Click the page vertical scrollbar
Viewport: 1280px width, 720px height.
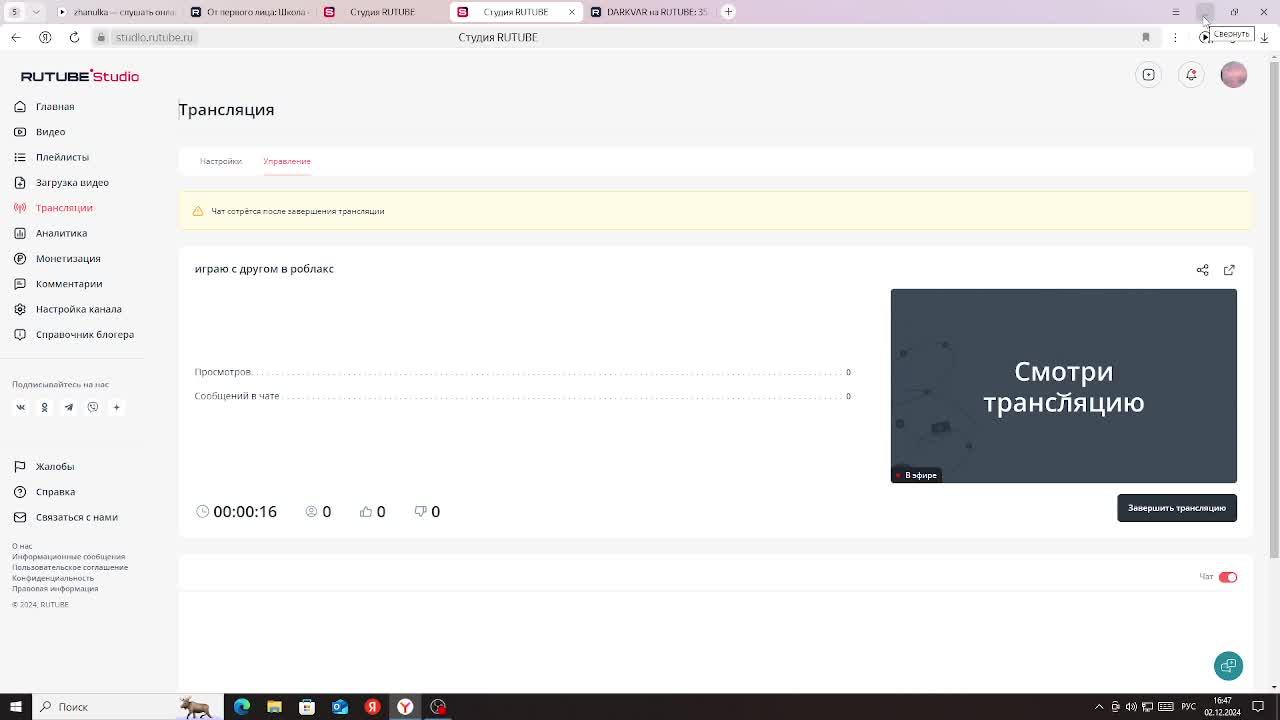(1273, 310)
